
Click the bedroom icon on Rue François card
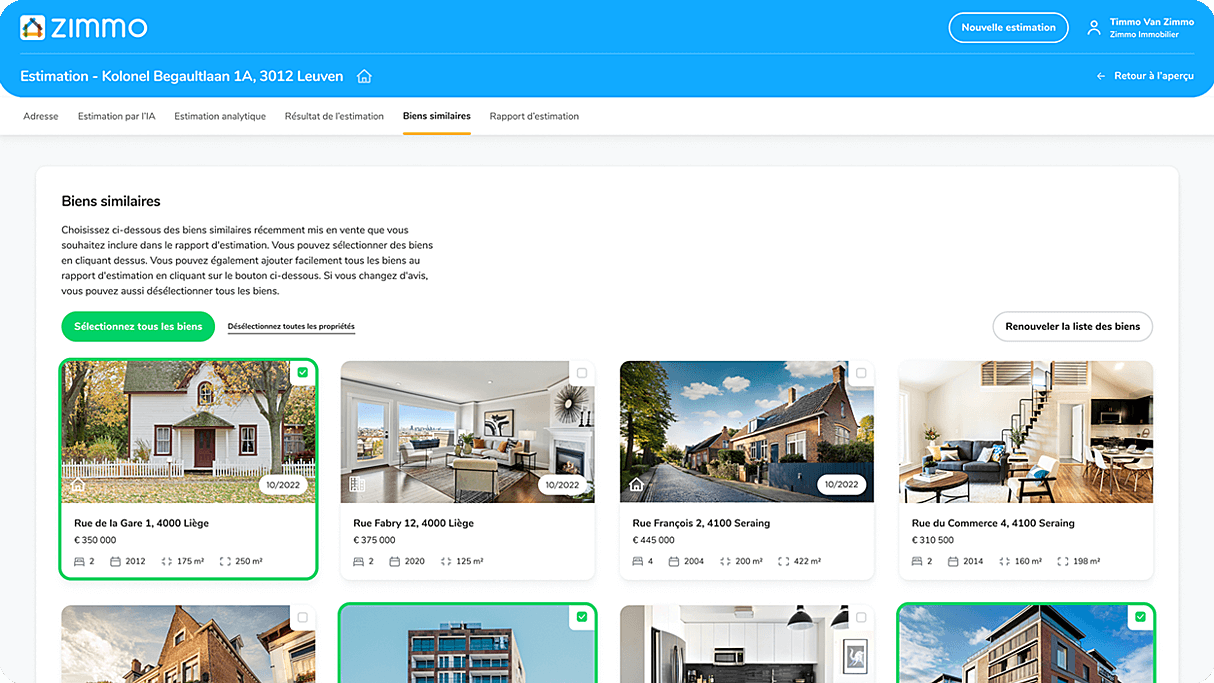(x=638, y=561)
